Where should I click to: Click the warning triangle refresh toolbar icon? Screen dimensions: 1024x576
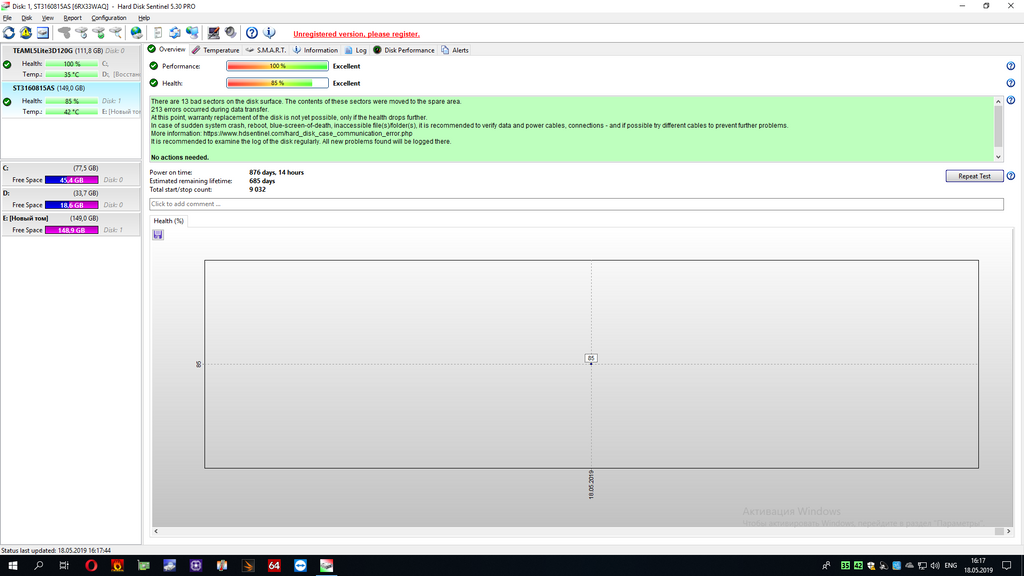(26, 33)
